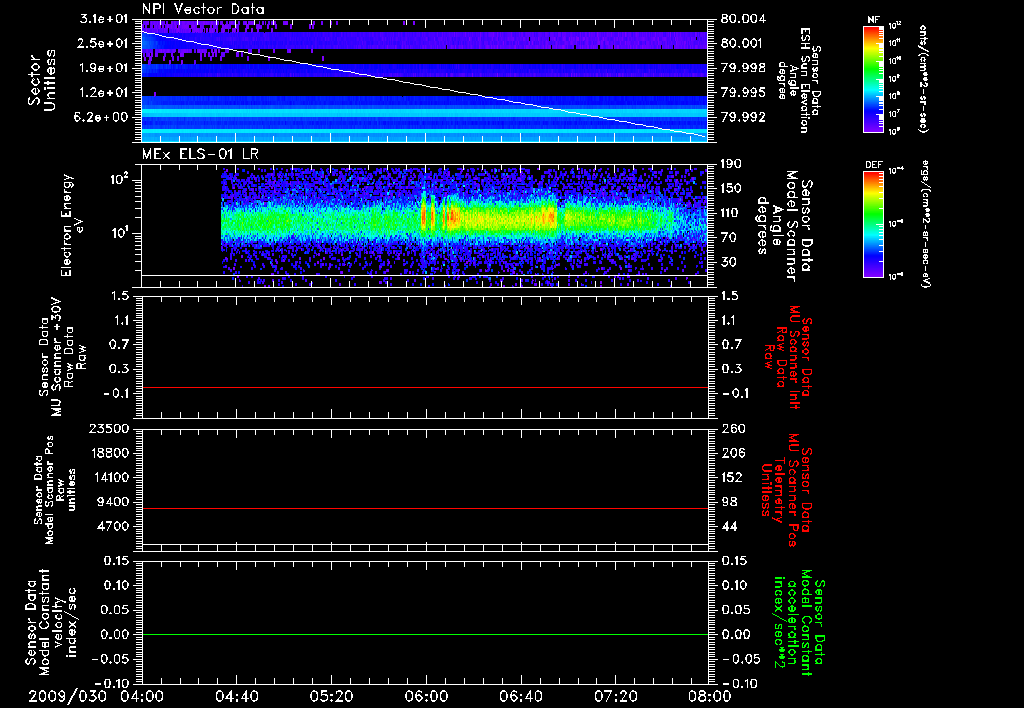Screen dimensions: 1024x708
Task: Click the Model Scanner Angle degrees axis title
Action: click(784, 225)
